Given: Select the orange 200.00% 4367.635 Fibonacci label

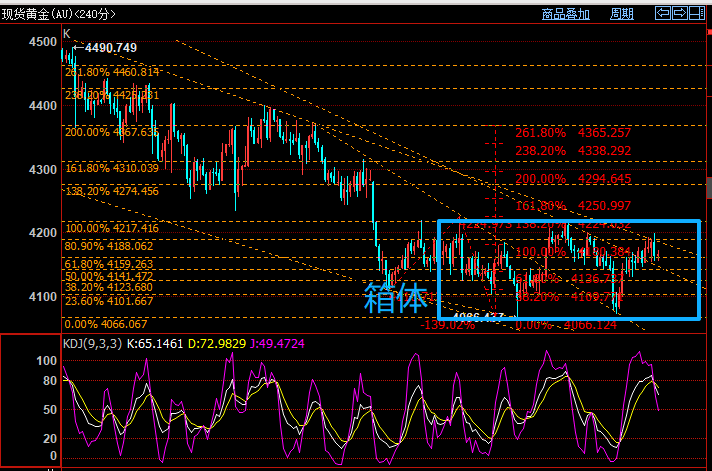Looking at the screenshot, I should pos(112,132).
